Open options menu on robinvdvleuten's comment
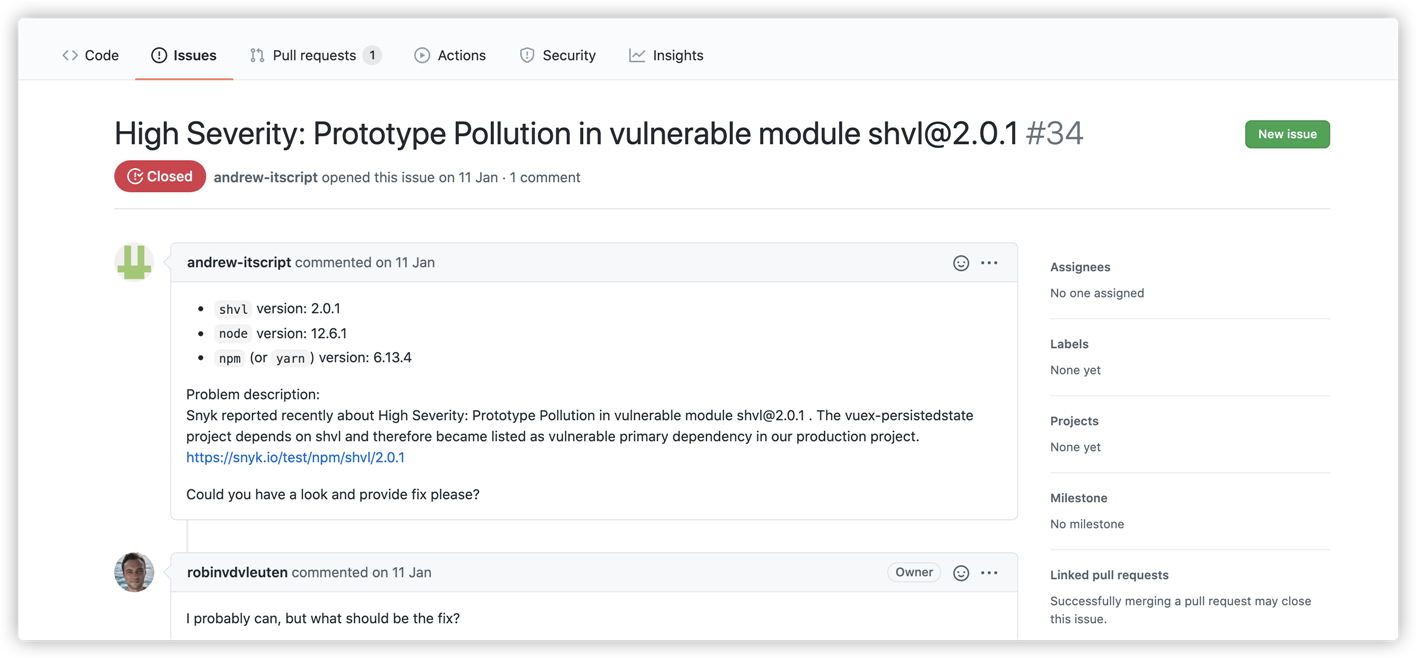The height and width of the screenshot is (658, 1416). (x=989, y=573)
